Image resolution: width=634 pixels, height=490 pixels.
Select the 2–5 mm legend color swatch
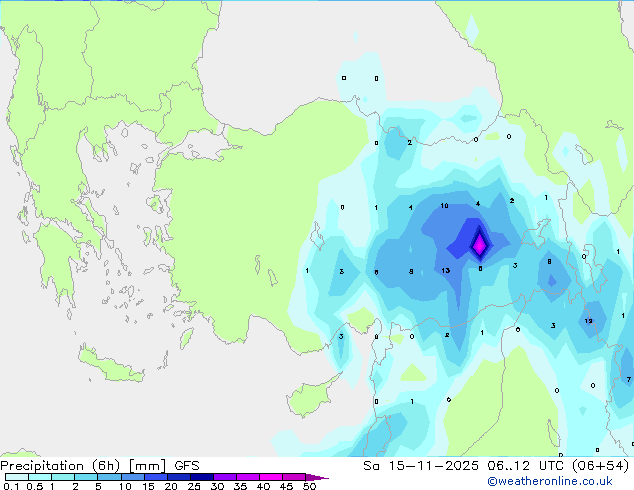pos(86,477)
